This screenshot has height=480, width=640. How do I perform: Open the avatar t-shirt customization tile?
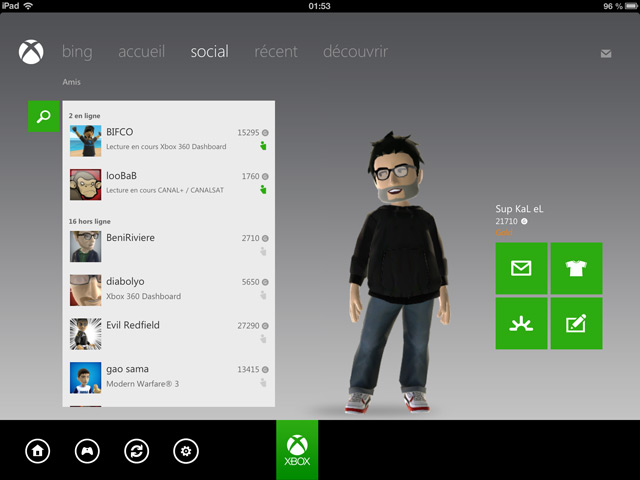(576, 268)
